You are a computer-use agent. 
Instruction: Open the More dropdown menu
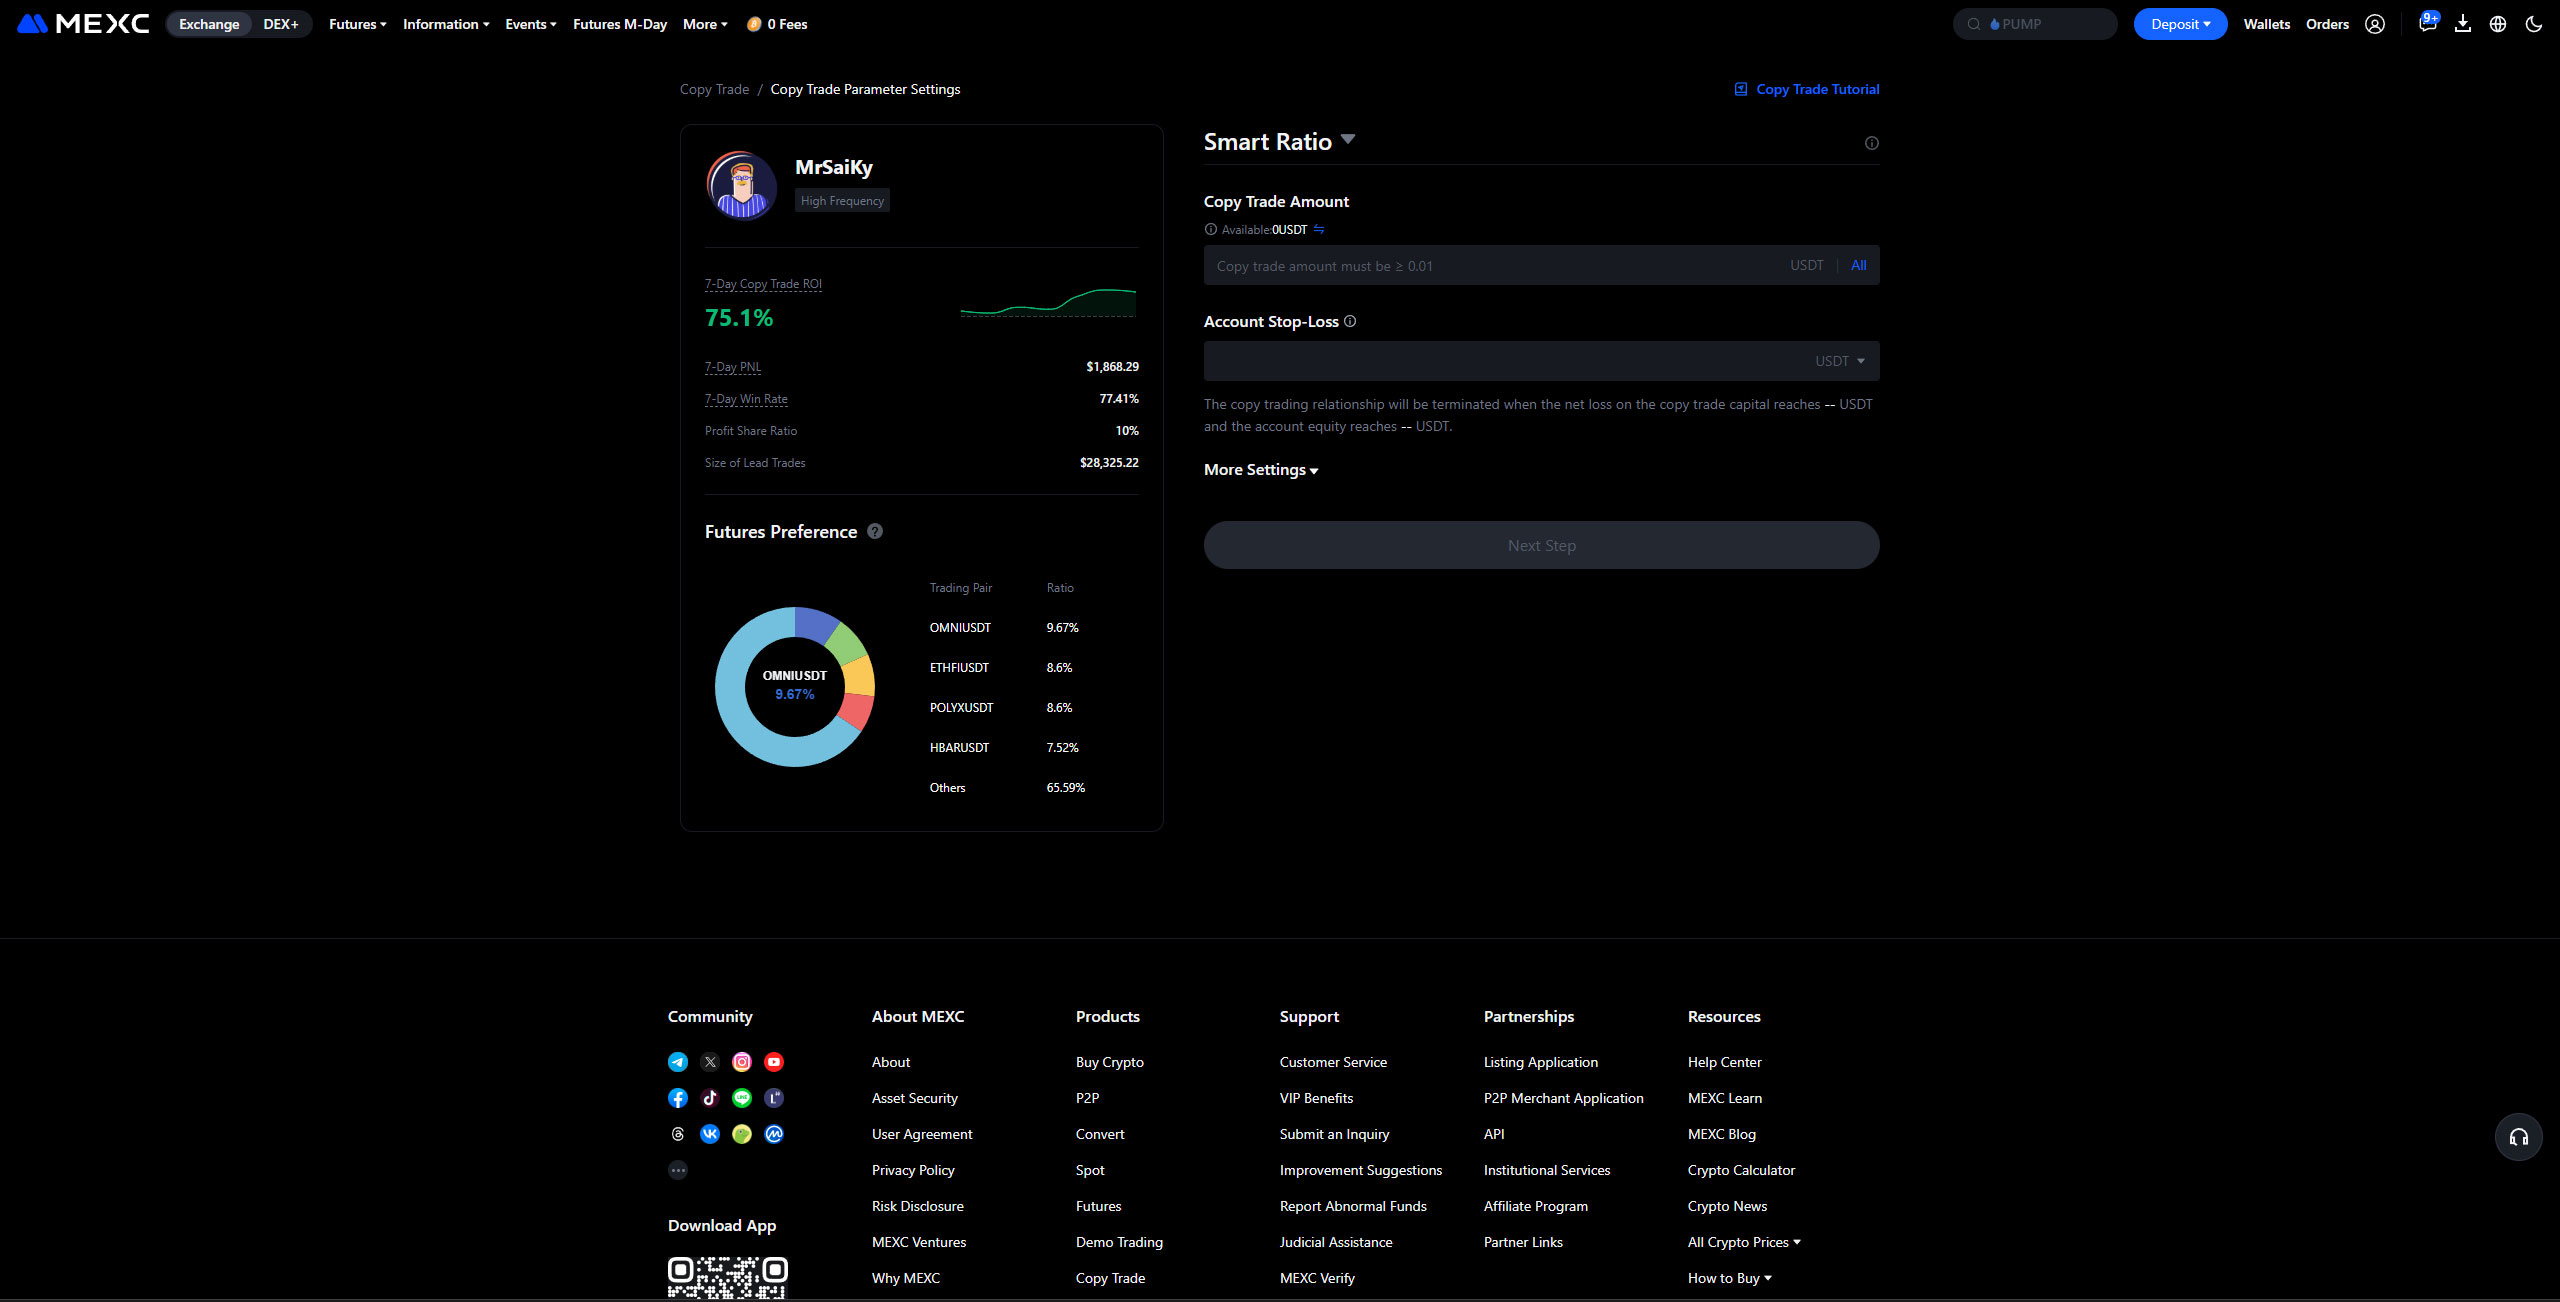coord(705,24)
